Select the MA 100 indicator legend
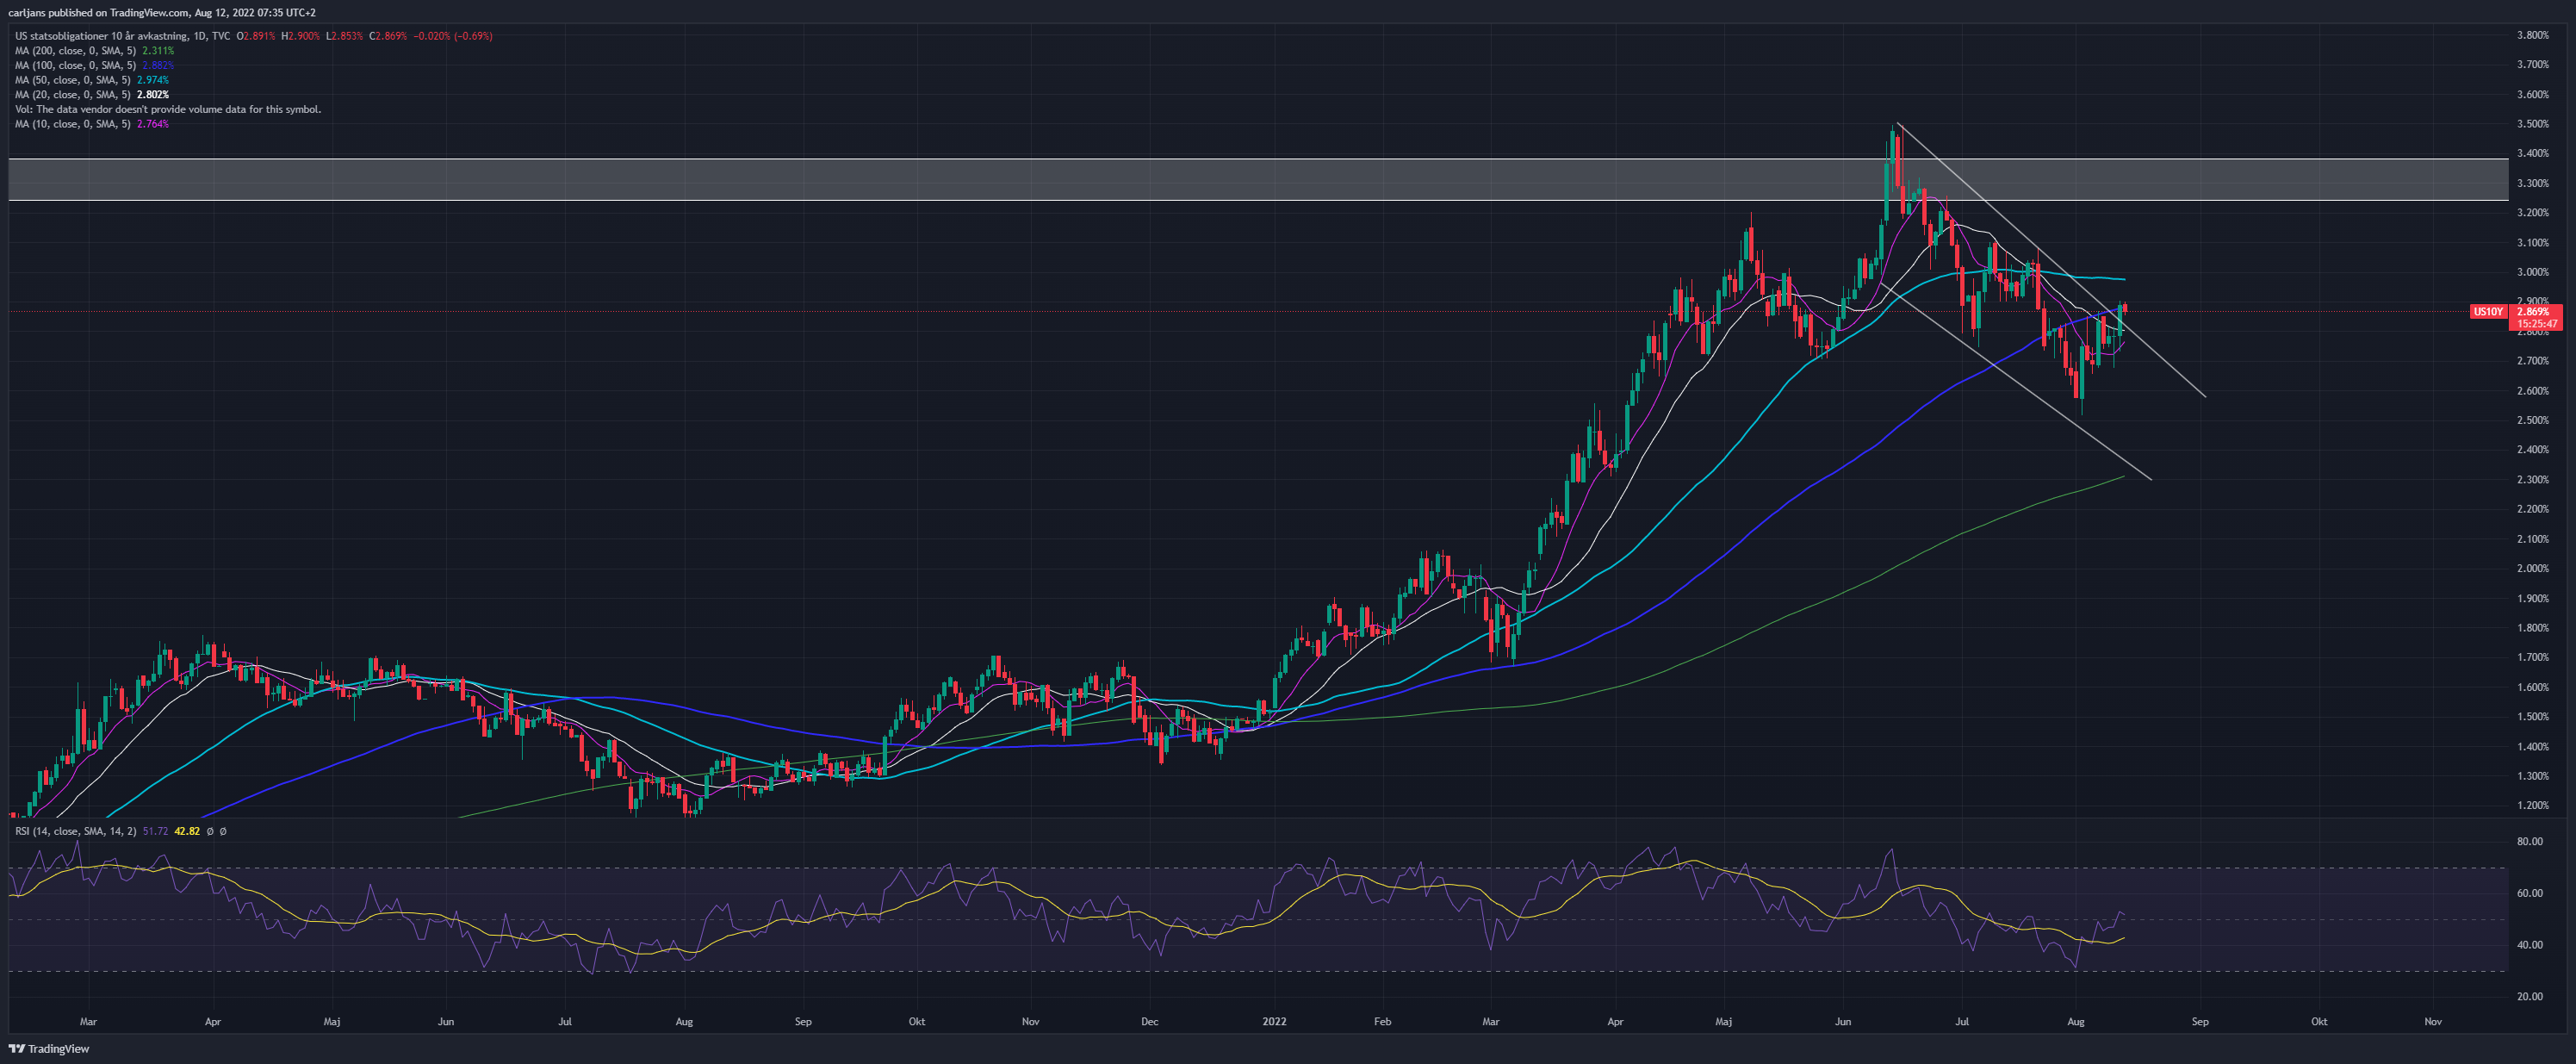2576x1064 pixels. click(94, 65)
